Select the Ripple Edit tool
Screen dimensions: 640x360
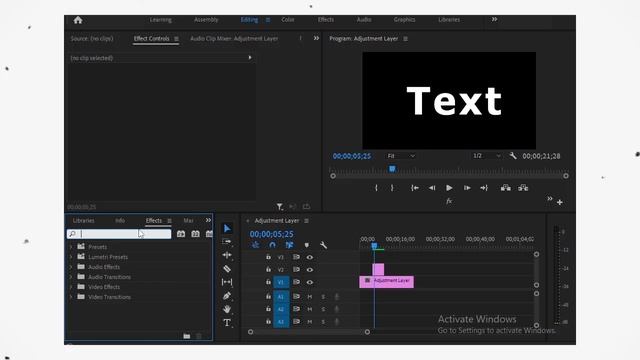[227, 255]
